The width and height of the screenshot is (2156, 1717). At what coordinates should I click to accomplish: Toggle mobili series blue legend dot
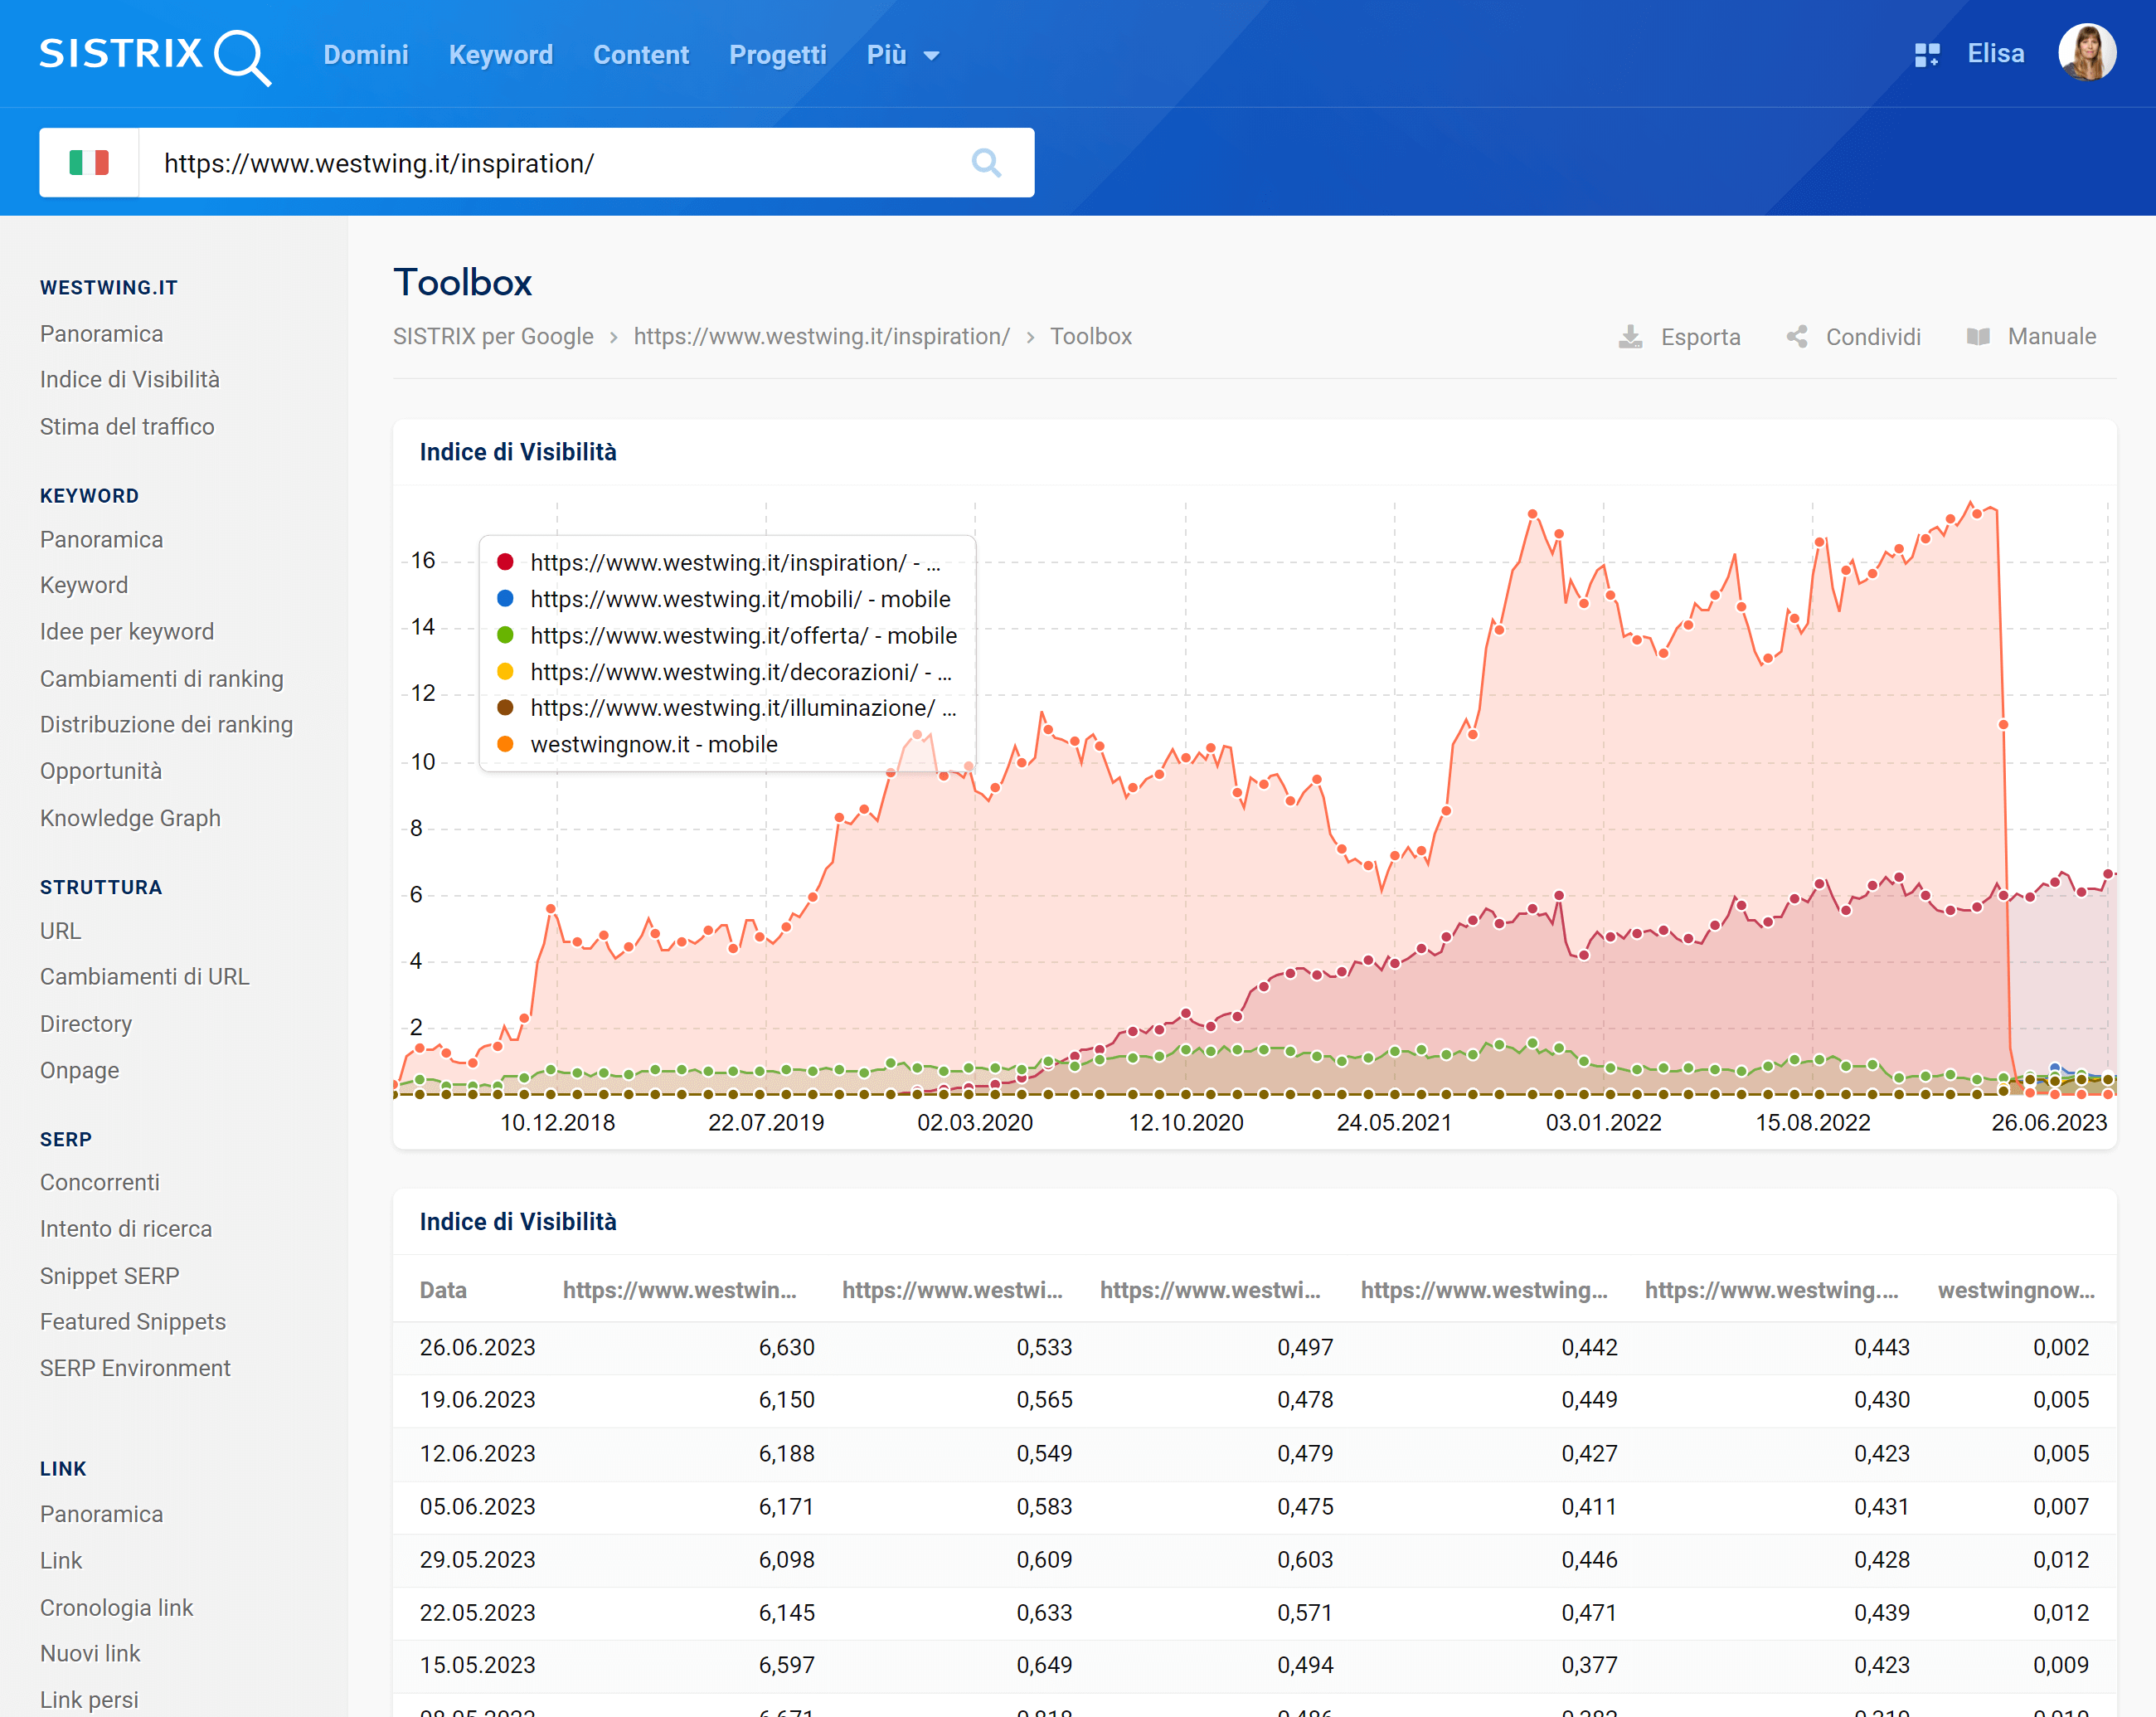coord(506,598)
